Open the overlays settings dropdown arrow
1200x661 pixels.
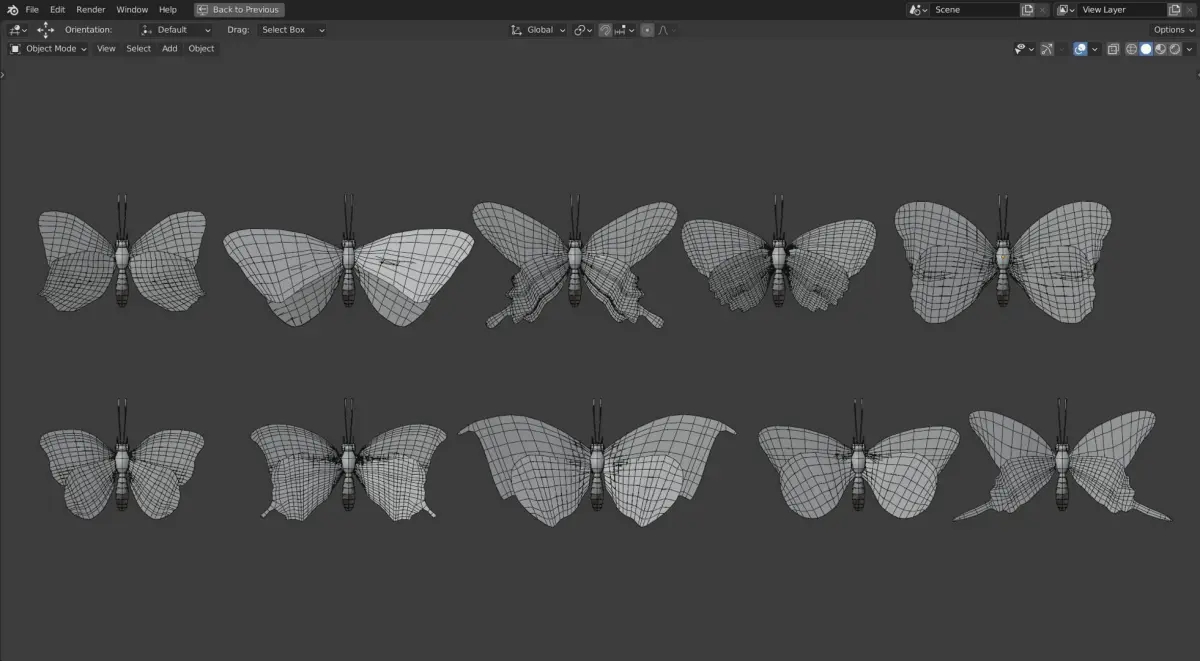click(1095, 49)
